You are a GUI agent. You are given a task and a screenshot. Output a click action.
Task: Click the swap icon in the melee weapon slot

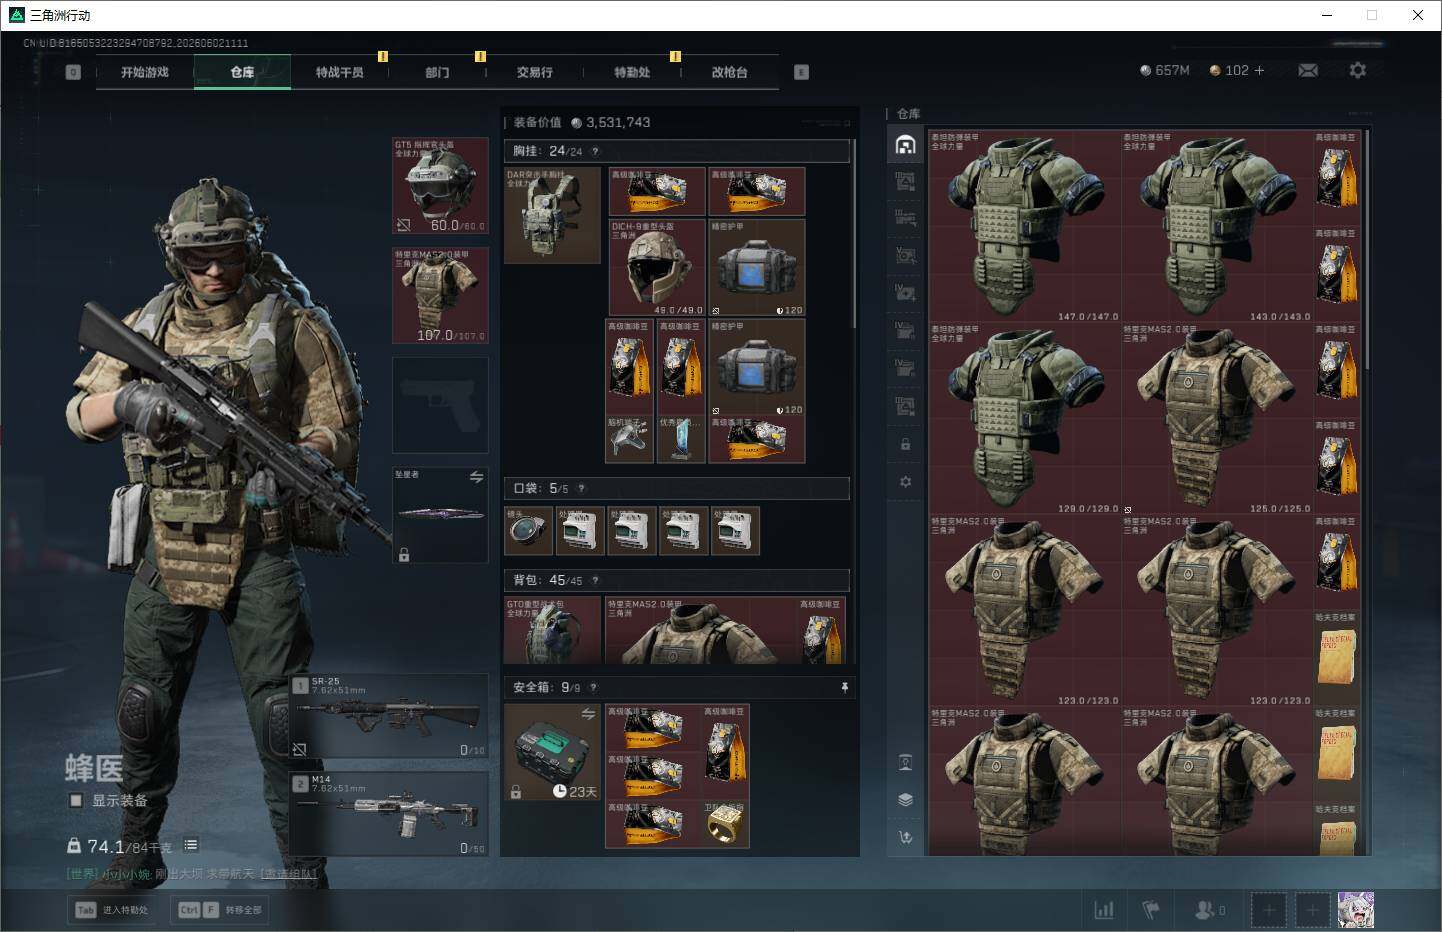pos(476,477)
